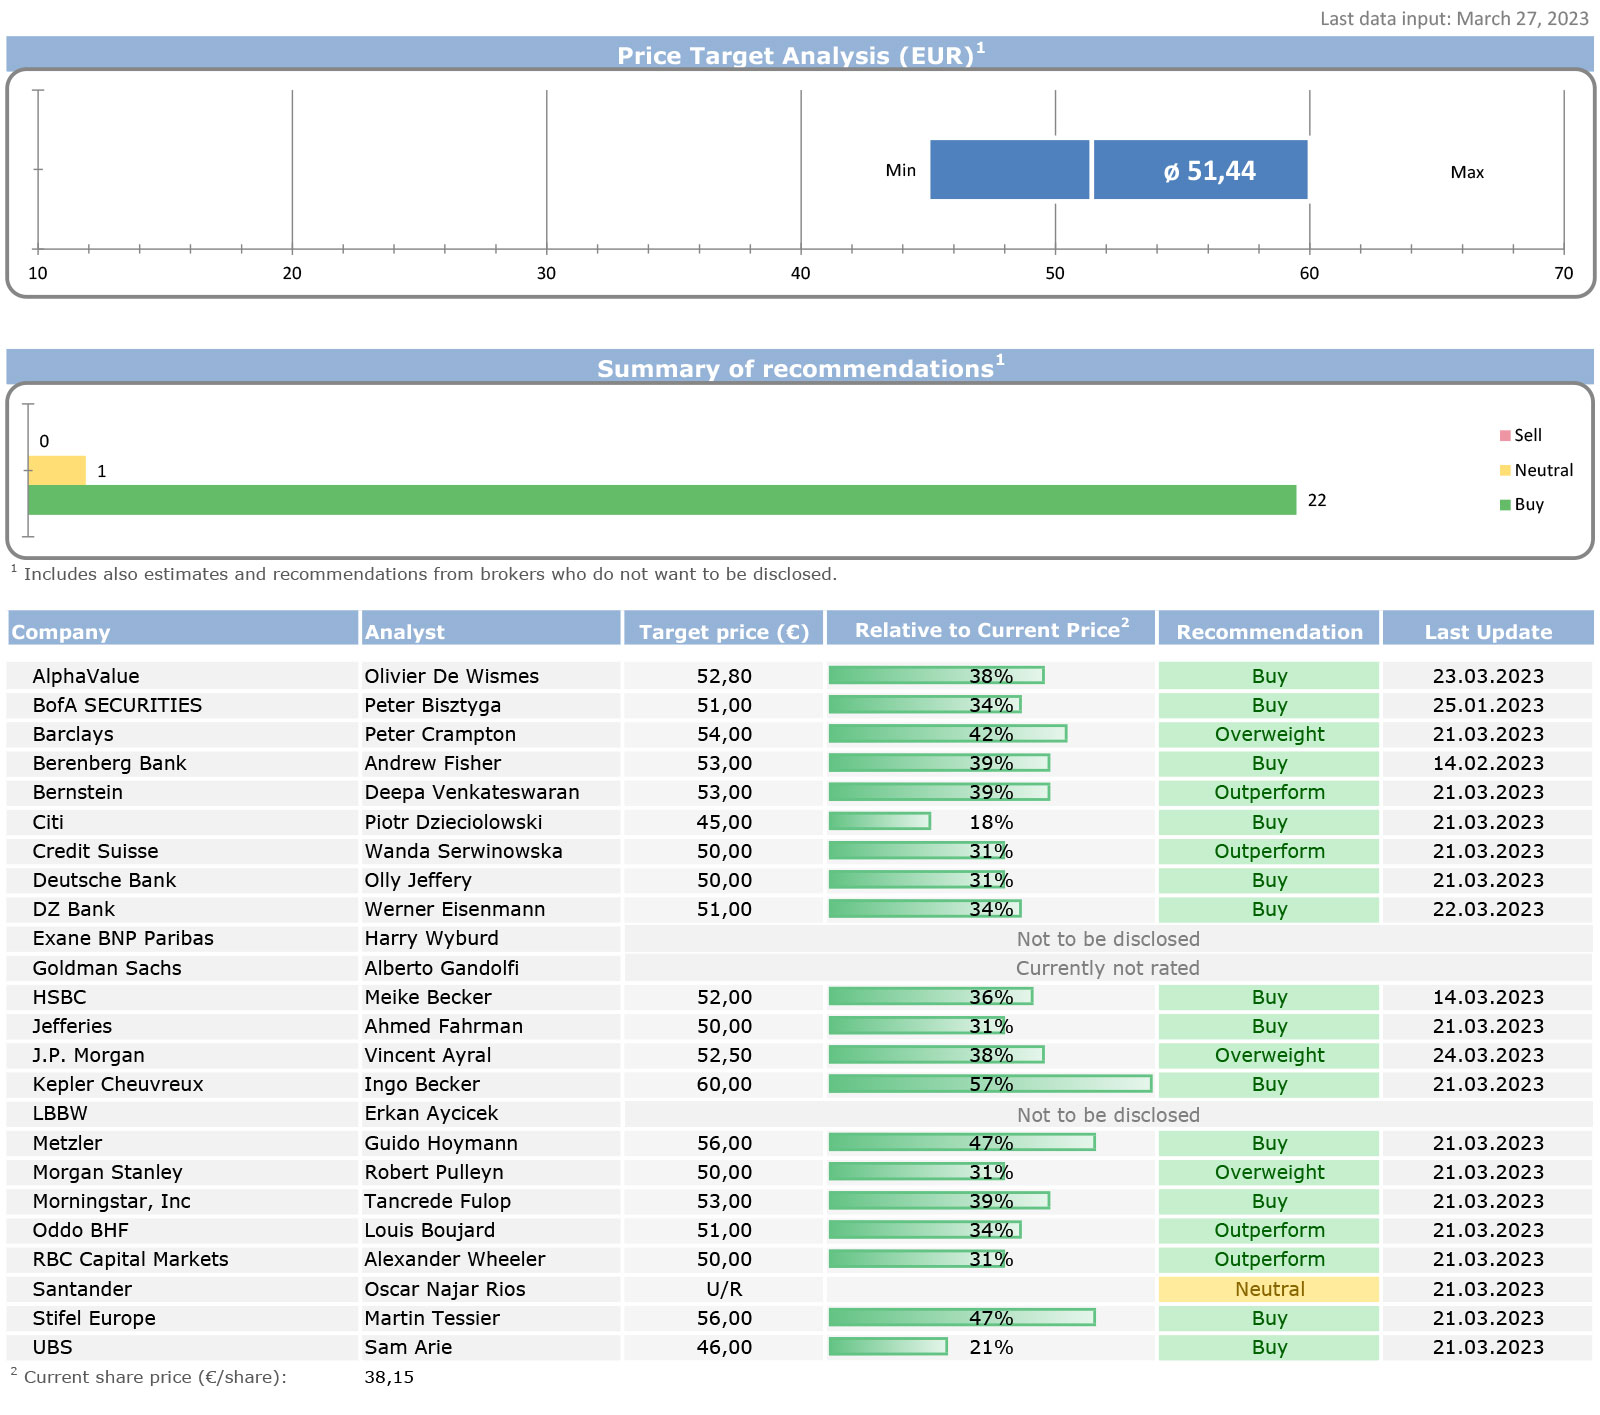1600x1415 pixels.
Task: Click the average price box ø 51,44
Action: pos(1200,170)
